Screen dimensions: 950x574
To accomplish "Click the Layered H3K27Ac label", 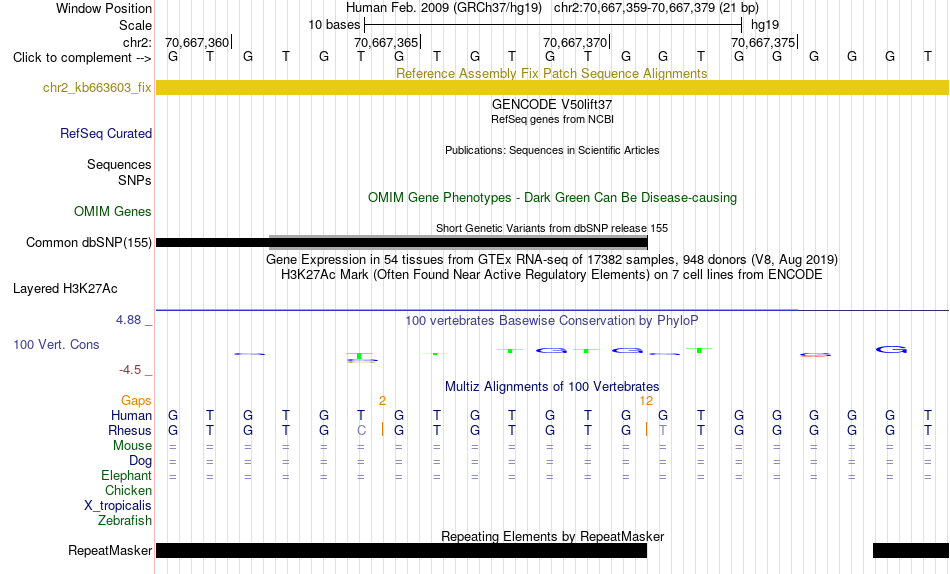I will tap(65, 289).
